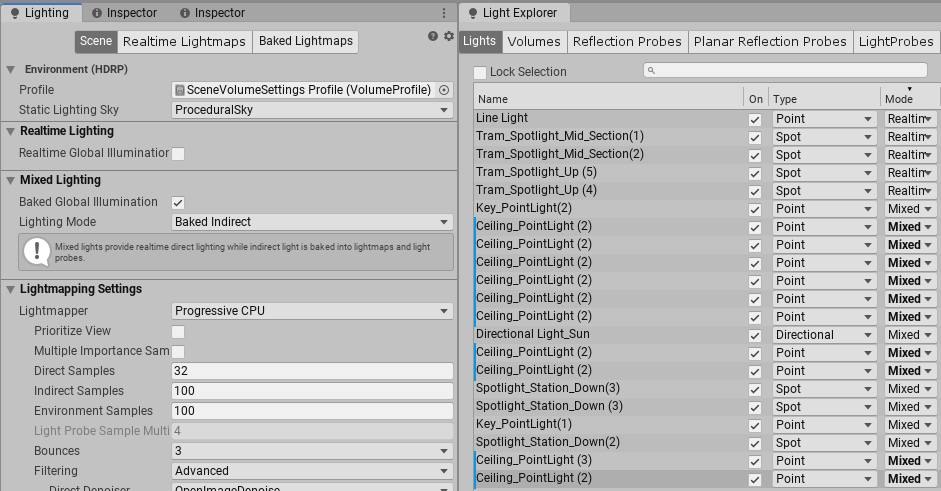The image size is (941, 491).
Task: Click the Lighting tab lightbulb icon
Action: pos(12,13)
